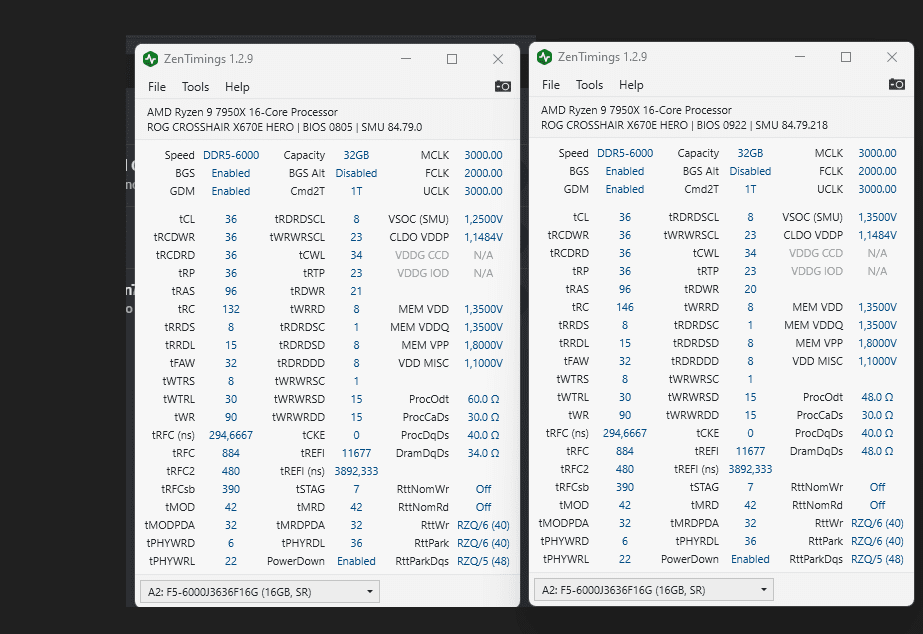Click the GDM Enabled value in left window
923x634 pixels.
click(231, 191)
